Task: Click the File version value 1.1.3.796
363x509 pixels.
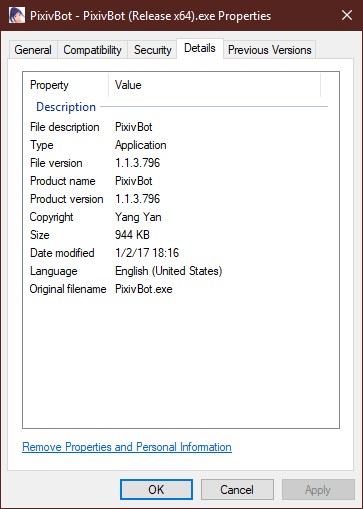Action: (x=138, y=163)
